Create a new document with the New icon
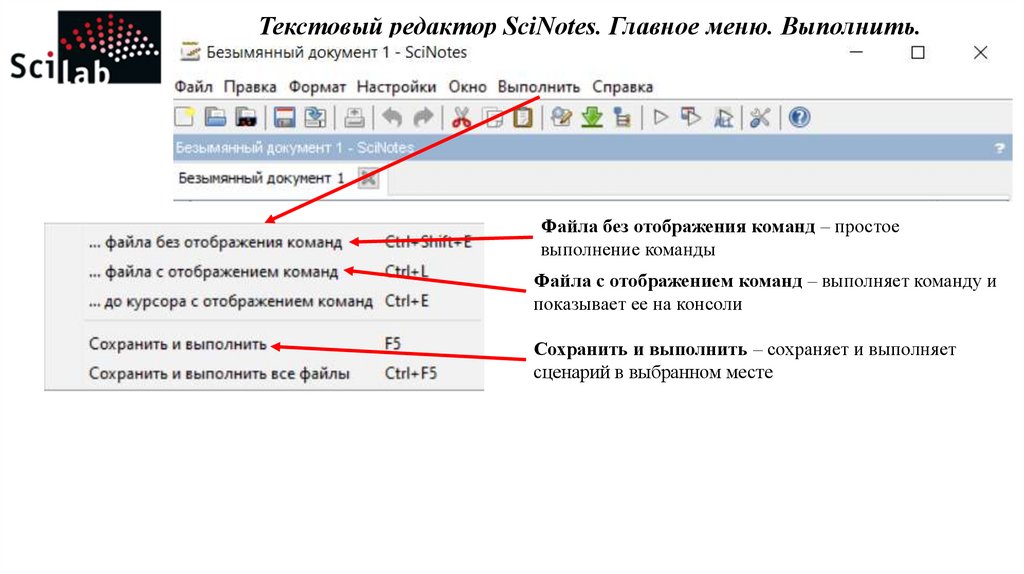The image size is (1024, 574). (185, 118)
